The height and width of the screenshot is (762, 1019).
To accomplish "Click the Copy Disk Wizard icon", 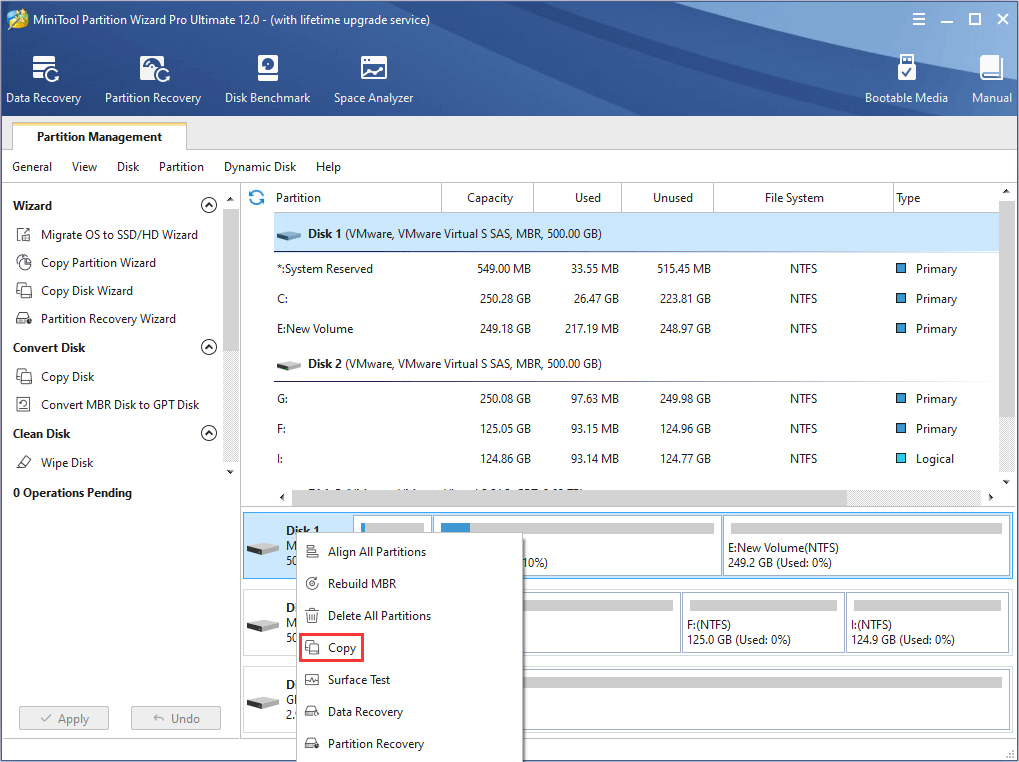I will tap(23, 290).
